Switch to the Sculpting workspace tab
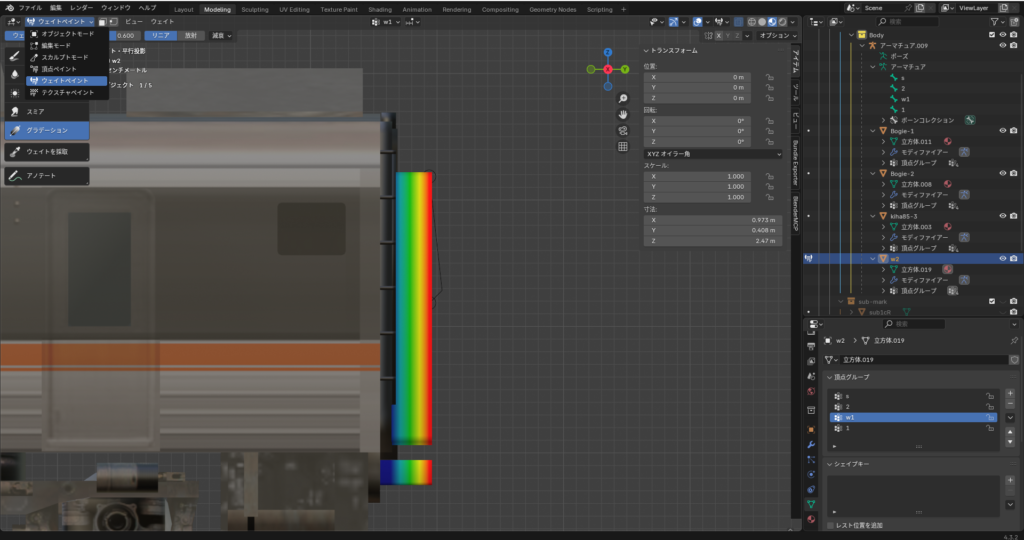Screen dimensions: 1024x540 point(255,9)
